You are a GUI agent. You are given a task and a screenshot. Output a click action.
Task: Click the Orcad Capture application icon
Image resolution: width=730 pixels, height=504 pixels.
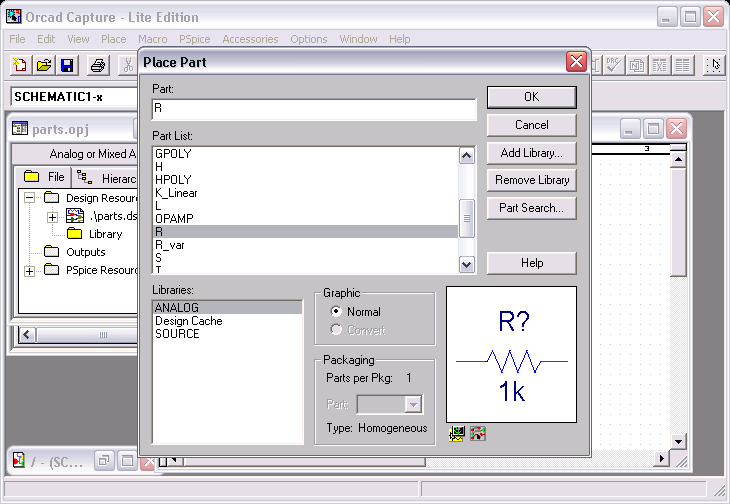point(14,16)
